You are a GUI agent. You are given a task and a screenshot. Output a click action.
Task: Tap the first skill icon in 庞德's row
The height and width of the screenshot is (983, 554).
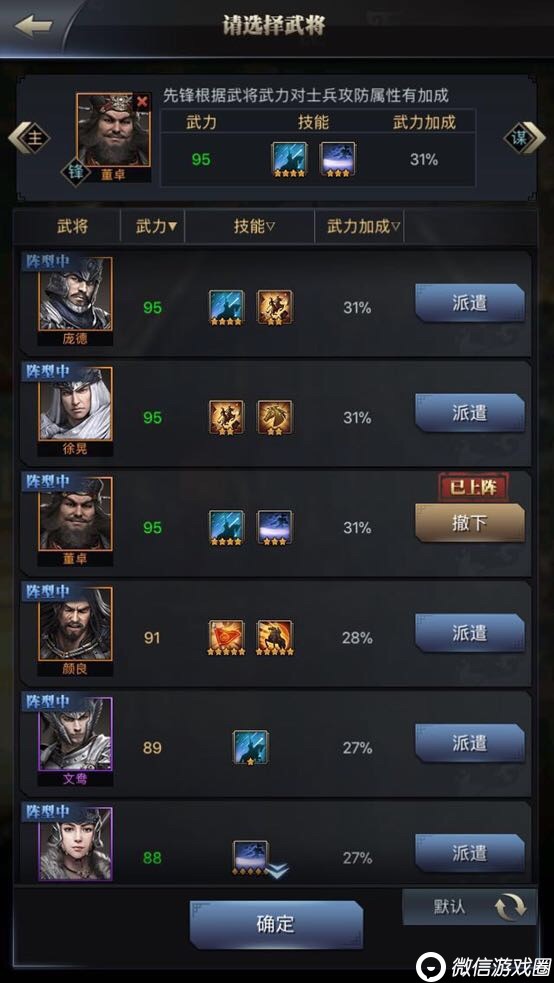click(x=226, y=307)
